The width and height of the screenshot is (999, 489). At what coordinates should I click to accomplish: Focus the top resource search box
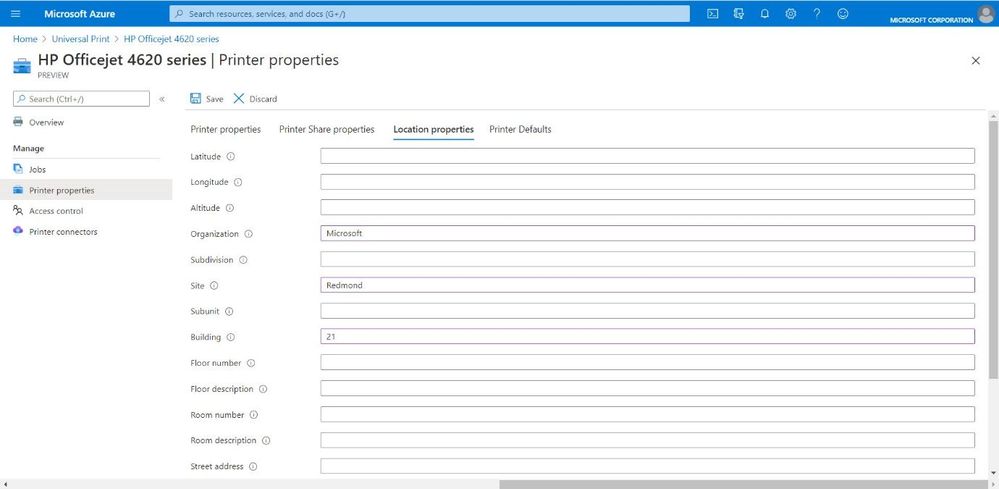point(429,13)
